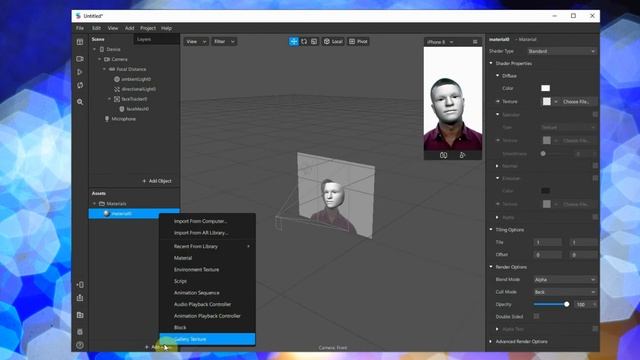Choose Gallery Texture in context menu
Screen dimensions: 640x360
[x=207, y=339]
